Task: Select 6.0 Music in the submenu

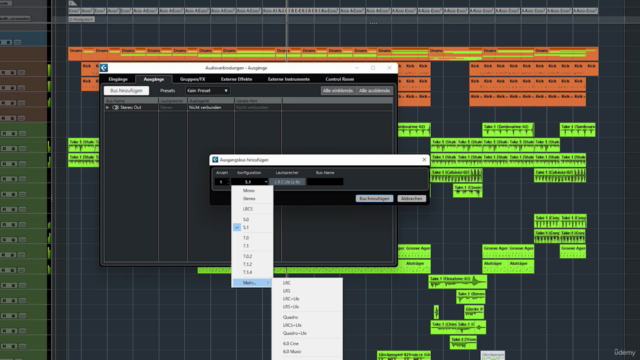Action: (x=307, y=351)
